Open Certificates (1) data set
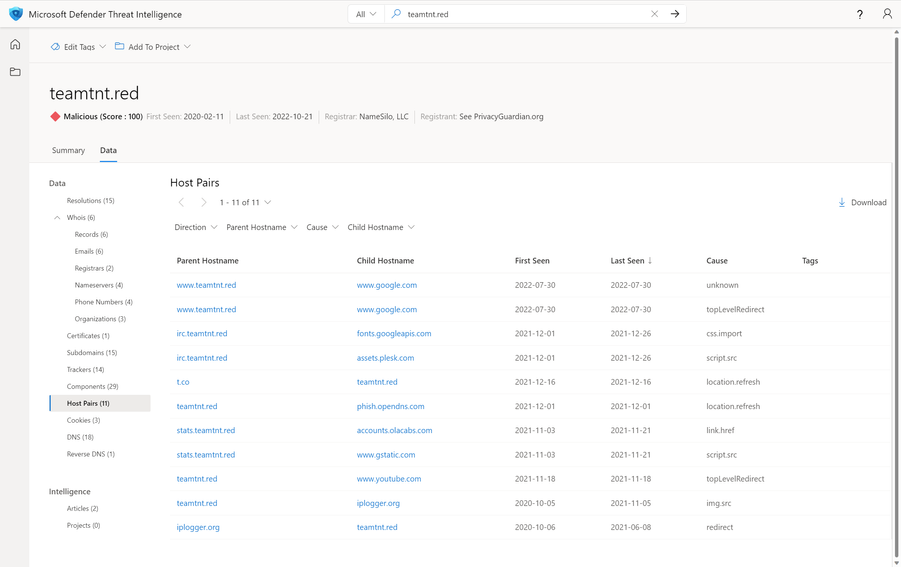Screen dimensions: 901x567 [x=88, y=335]
